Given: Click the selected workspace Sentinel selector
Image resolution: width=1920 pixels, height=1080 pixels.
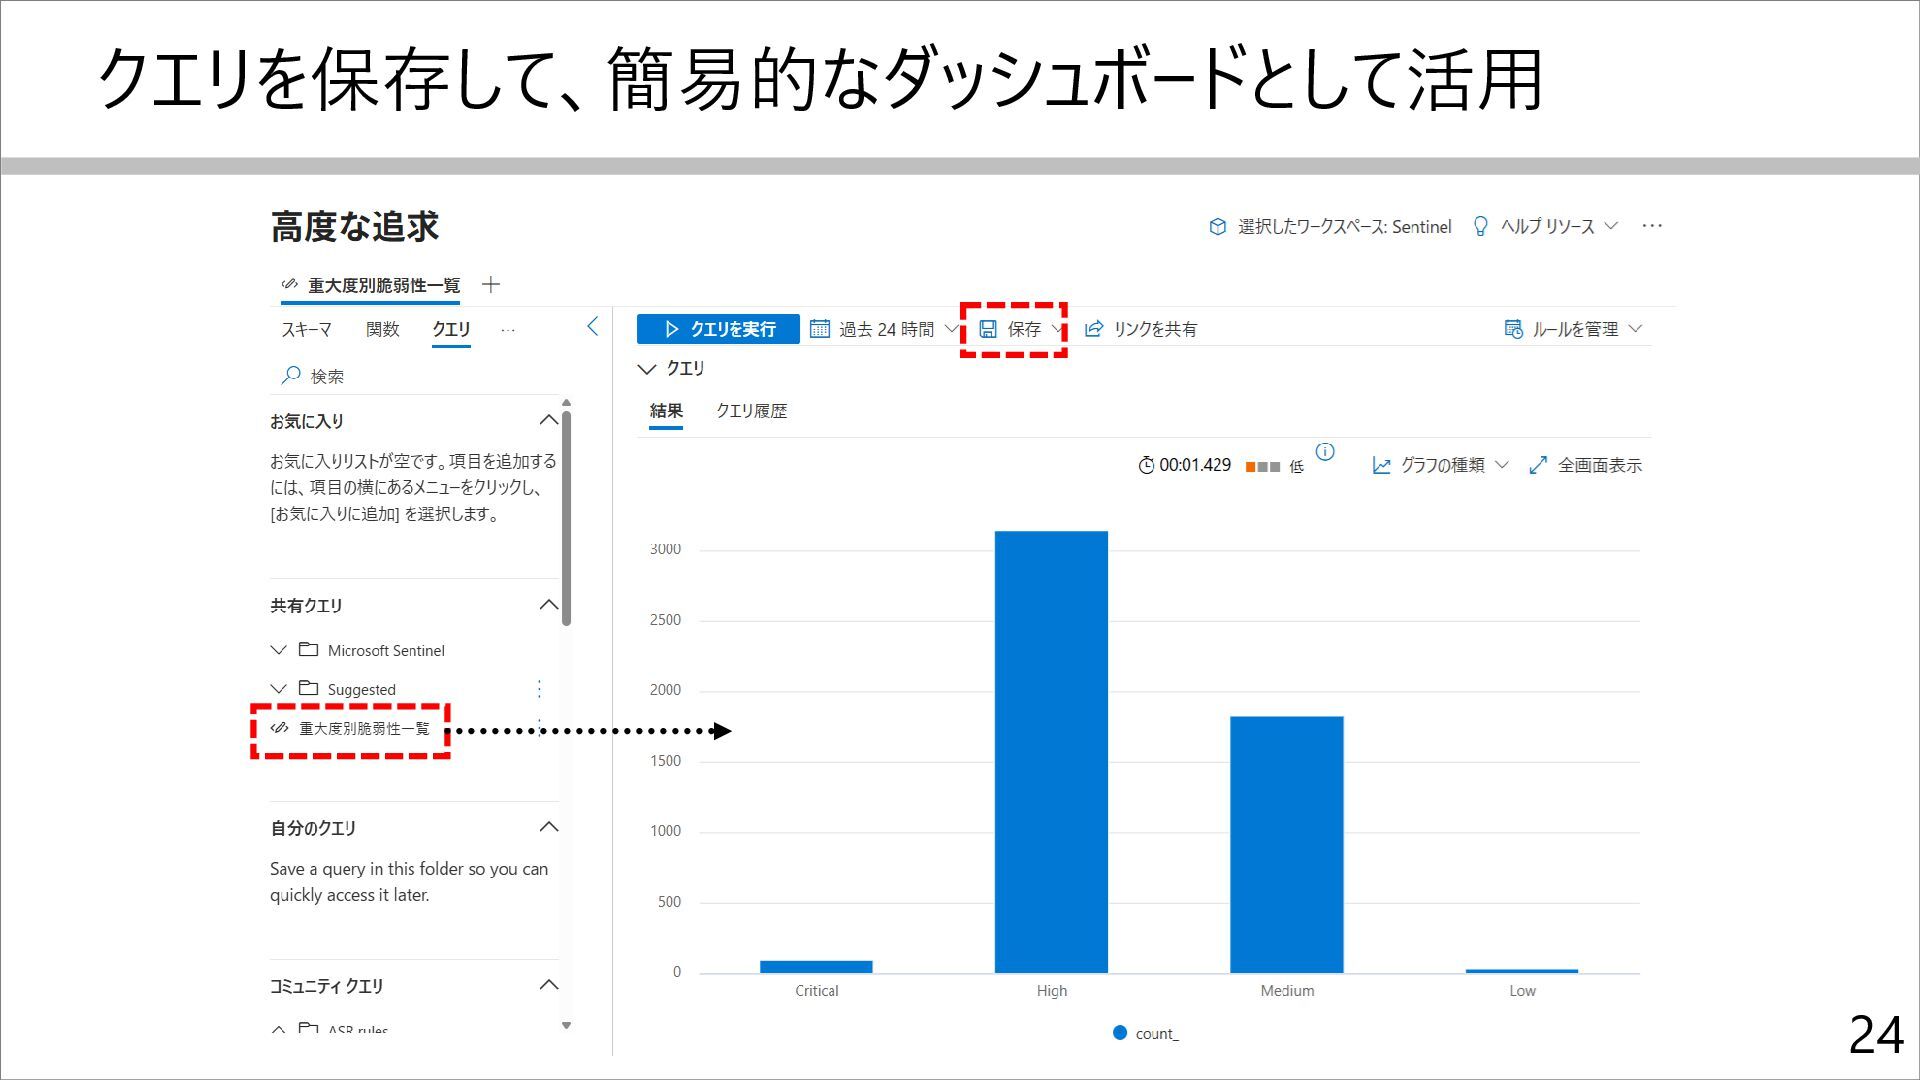Looking at the screenshot, I should point(1330,227).
